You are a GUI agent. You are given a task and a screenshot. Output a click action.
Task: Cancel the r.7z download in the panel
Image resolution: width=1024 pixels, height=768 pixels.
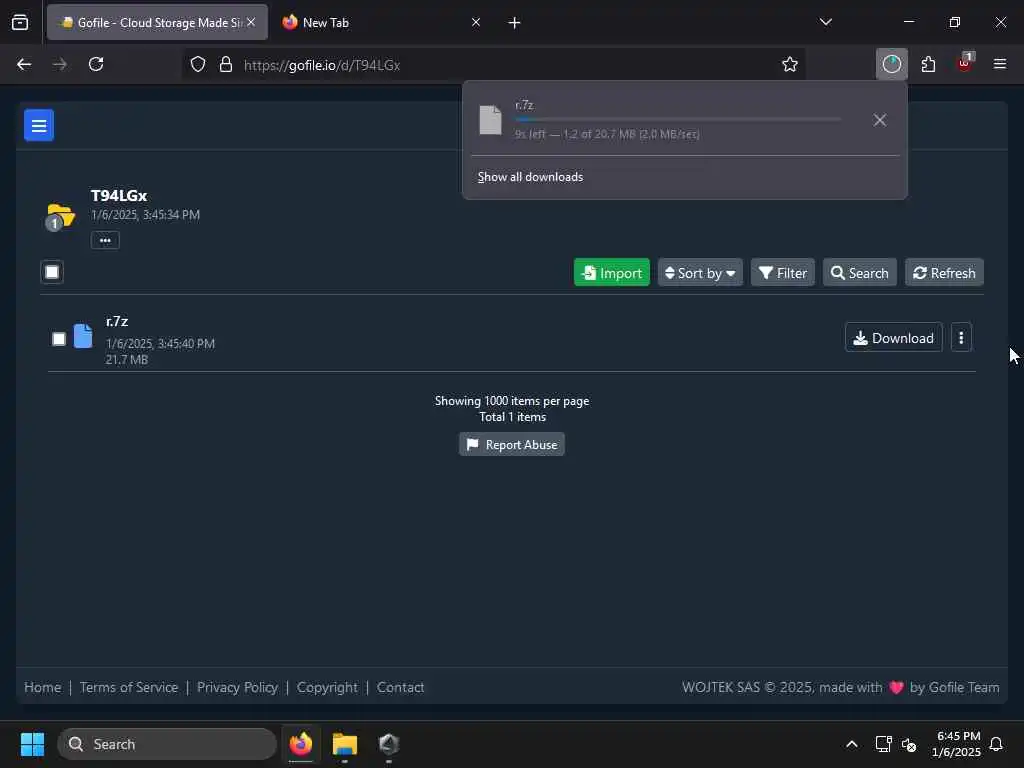pyautogui.click(x=880, y=120)
